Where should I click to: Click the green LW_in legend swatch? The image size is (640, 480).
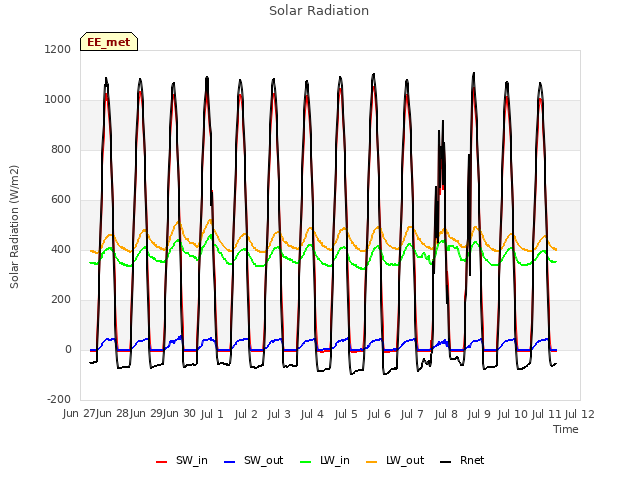click(x=306, y=462)
